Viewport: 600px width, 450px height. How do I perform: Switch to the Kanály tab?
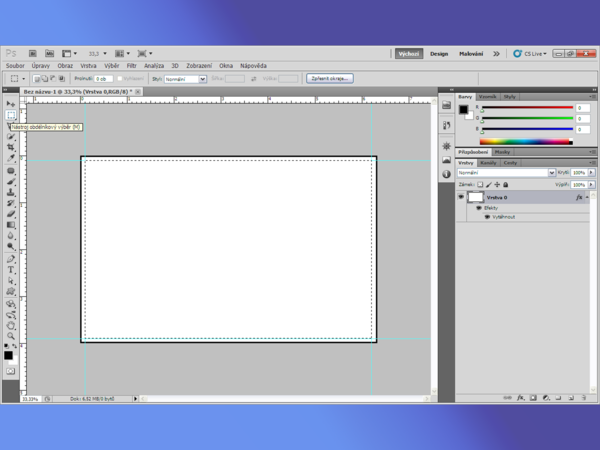click(488, 162)
